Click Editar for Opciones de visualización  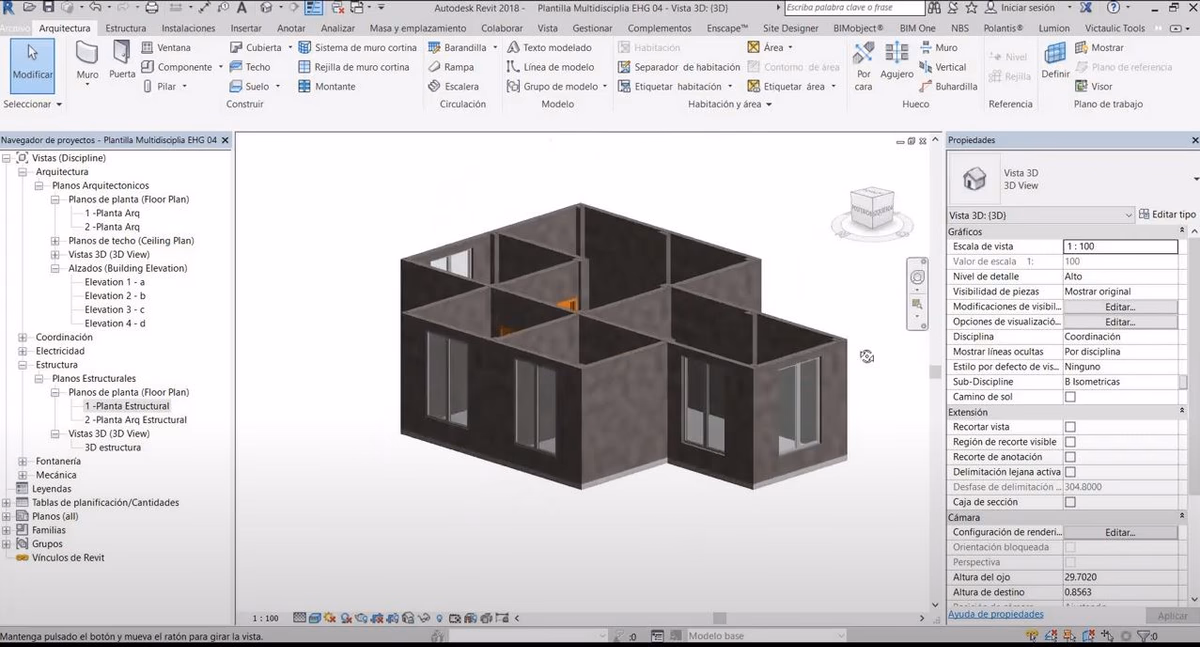click(x=1120, y=322)
